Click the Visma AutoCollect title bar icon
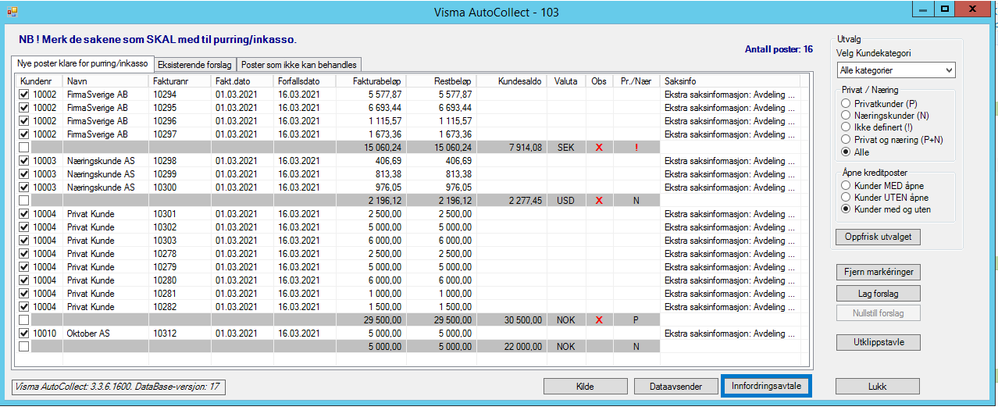Image resolution: width=998 pixels, height=407 pixels. click(x=11, y=11)
